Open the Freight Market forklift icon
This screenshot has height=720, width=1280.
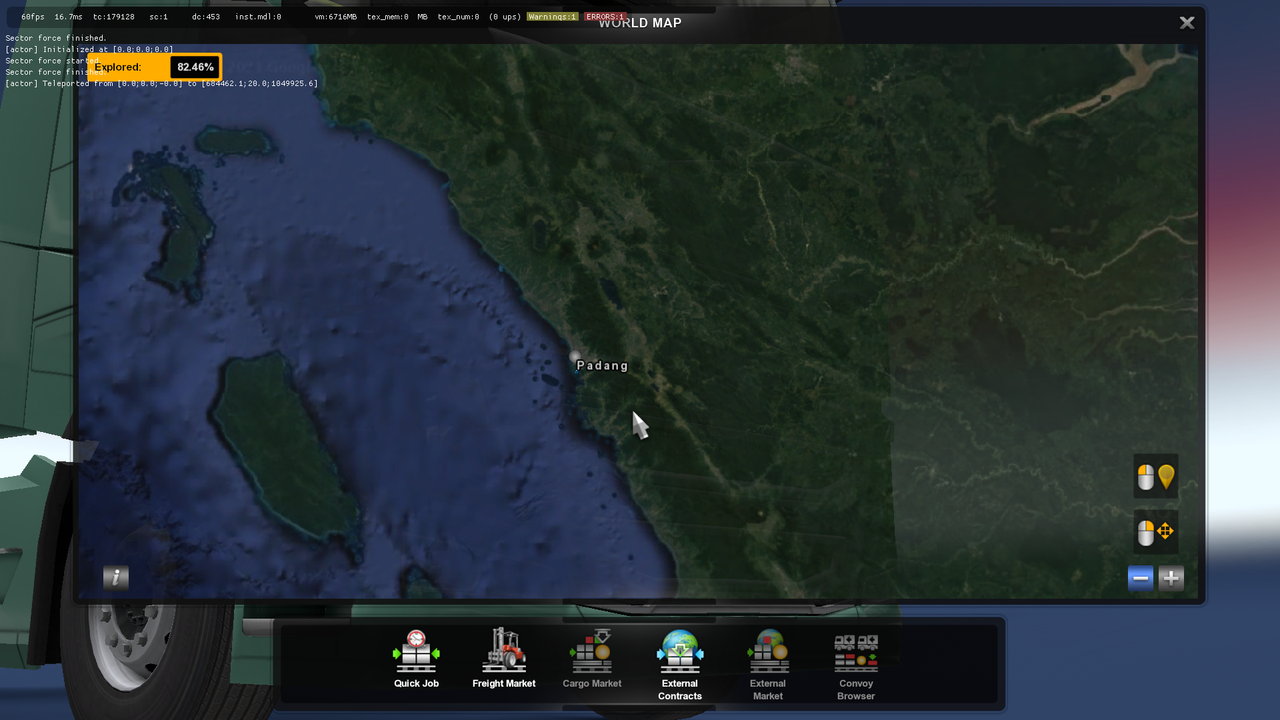pos(504,650)
